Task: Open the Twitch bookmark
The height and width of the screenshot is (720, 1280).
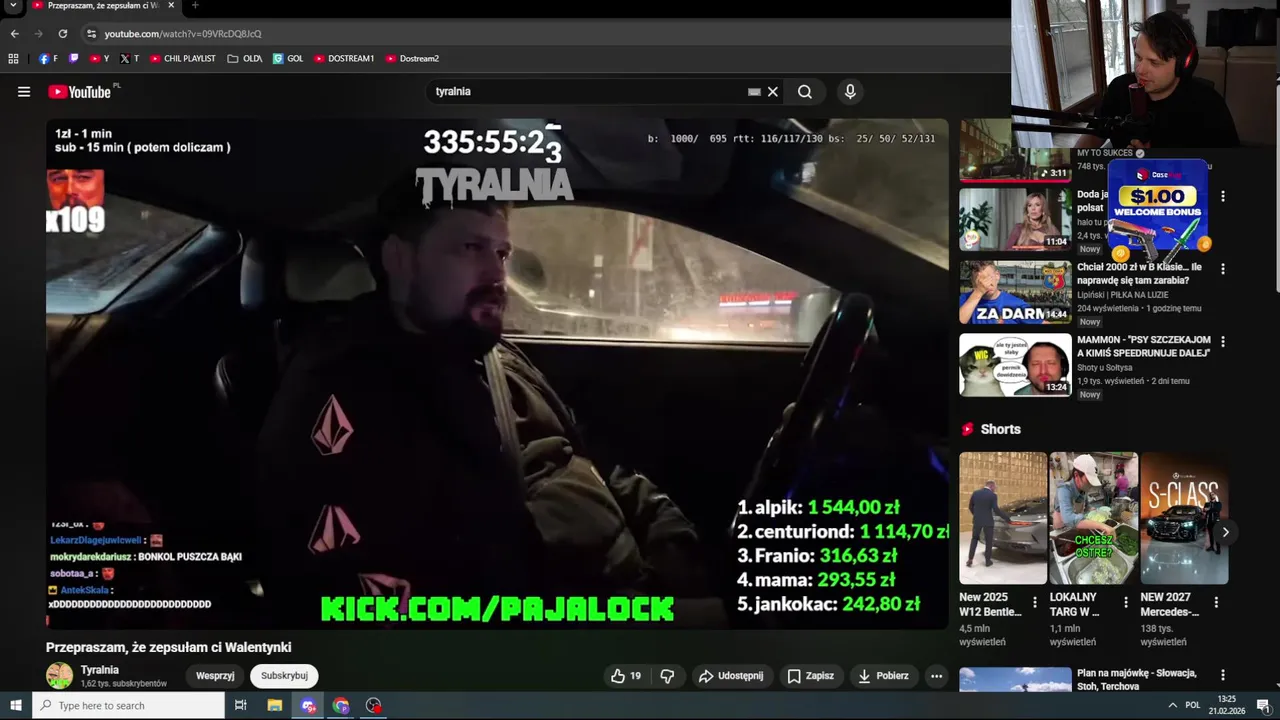Action: [x=74, y=59]
